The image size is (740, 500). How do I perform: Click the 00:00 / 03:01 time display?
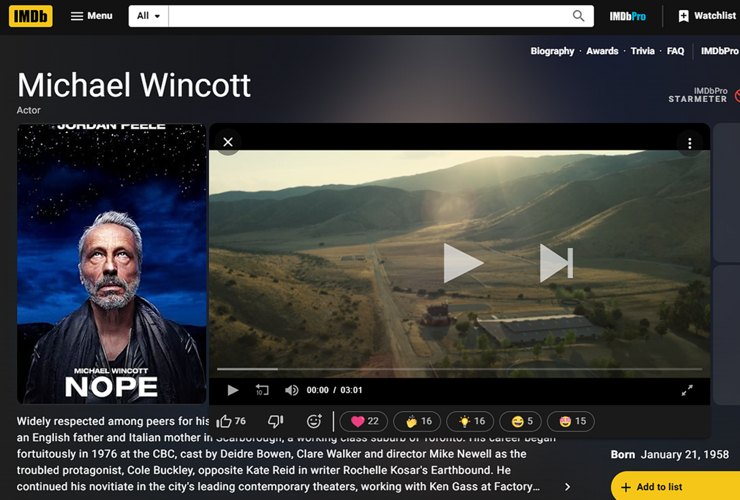point(334,390)
